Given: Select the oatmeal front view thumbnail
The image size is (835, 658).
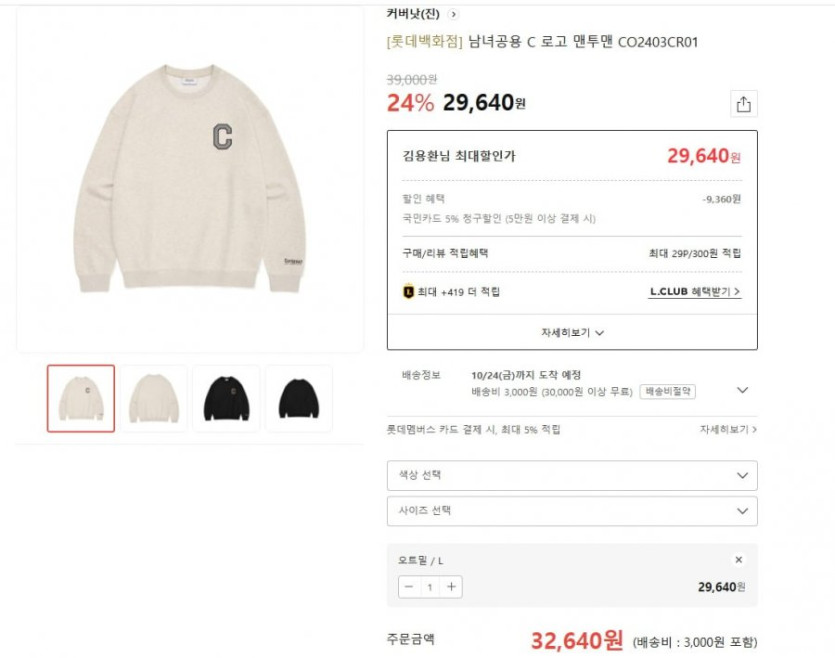Looking at the screenshot, I should click(81, 398).
